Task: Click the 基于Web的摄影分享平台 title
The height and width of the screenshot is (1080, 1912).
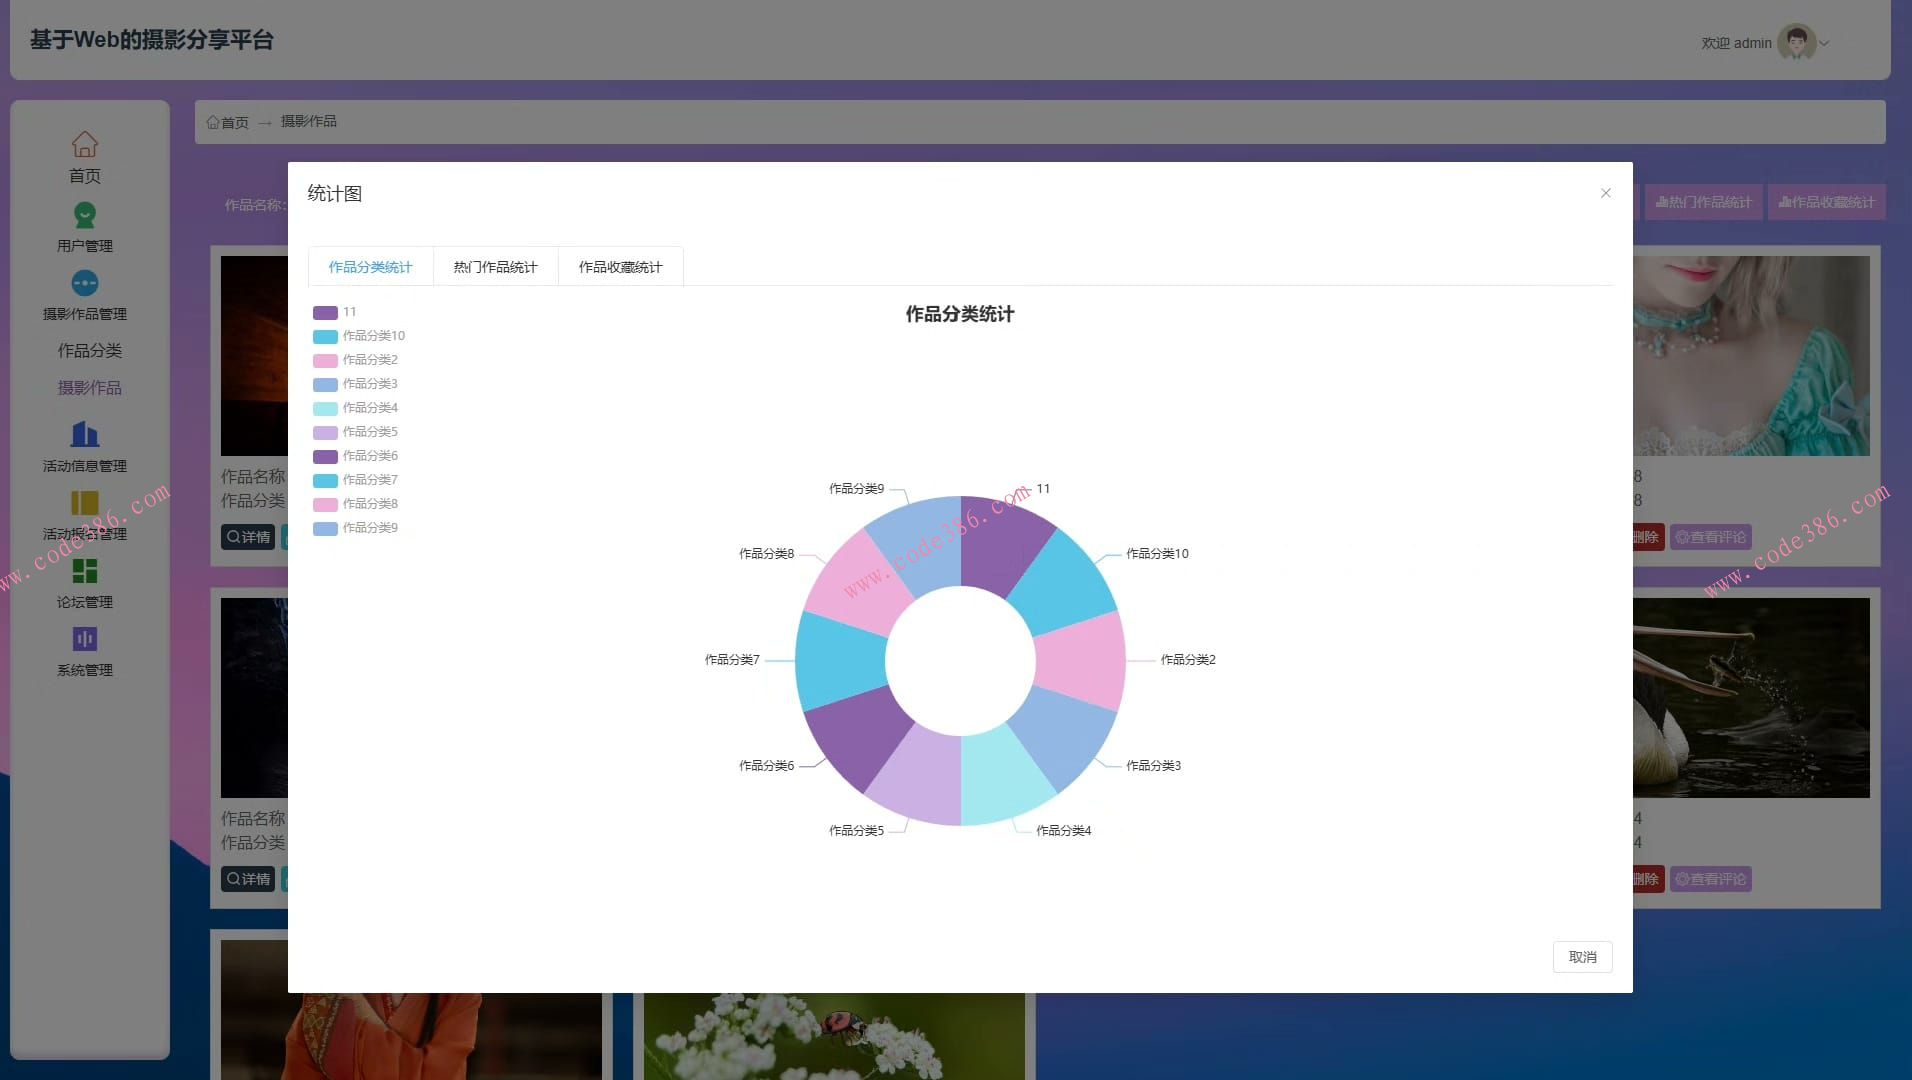Action: (152, 40)
